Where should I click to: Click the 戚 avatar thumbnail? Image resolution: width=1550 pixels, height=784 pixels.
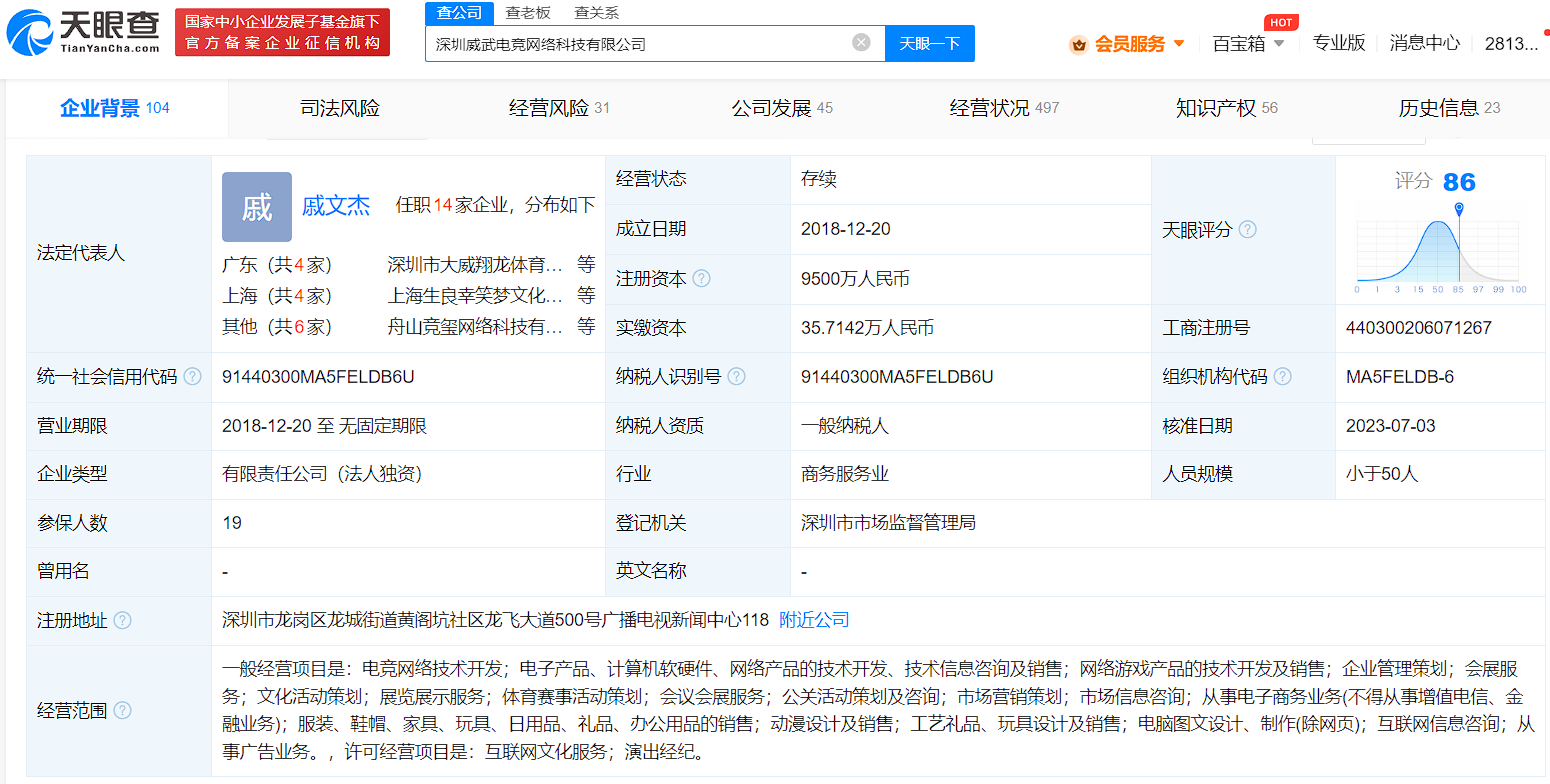257,207
